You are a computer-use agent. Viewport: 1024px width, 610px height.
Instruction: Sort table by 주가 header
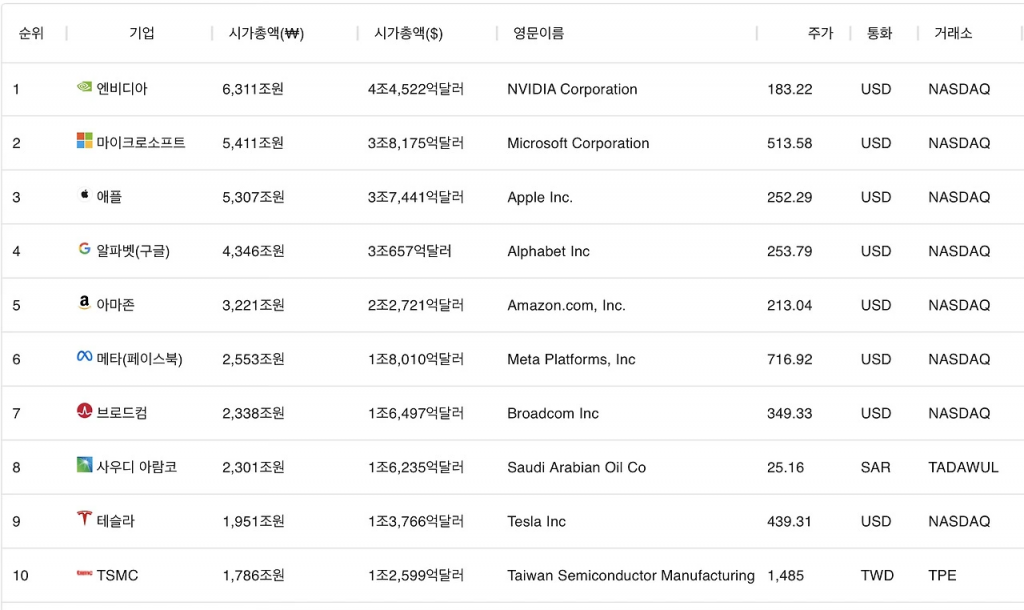click(820, 33)
